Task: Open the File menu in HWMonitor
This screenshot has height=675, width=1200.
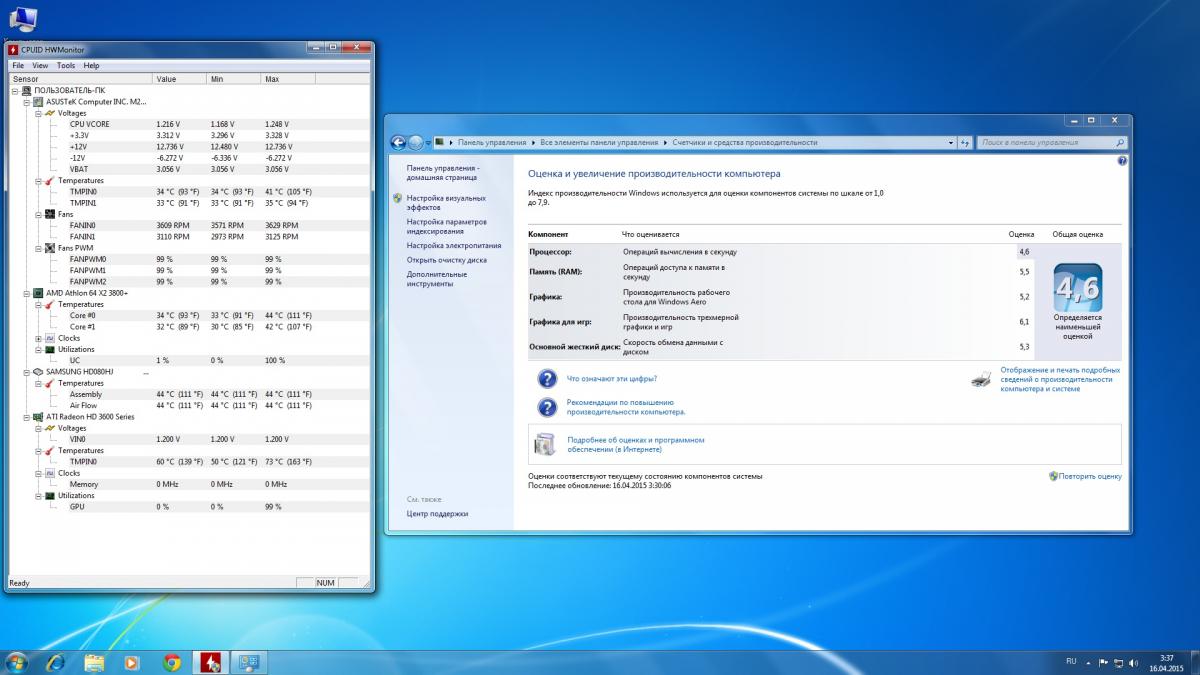Action: pos(18,66)
